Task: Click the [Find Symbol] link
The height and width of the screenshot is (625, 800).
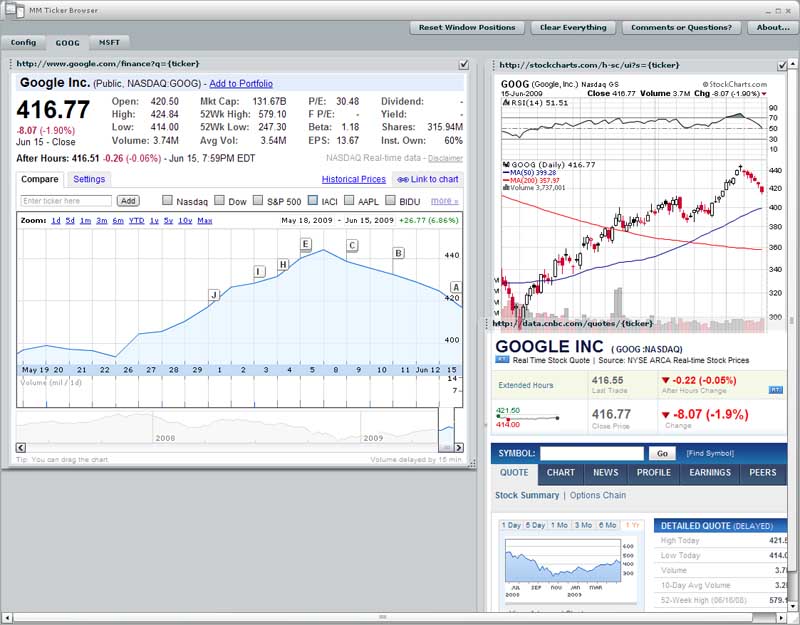Action: point(710,454)
